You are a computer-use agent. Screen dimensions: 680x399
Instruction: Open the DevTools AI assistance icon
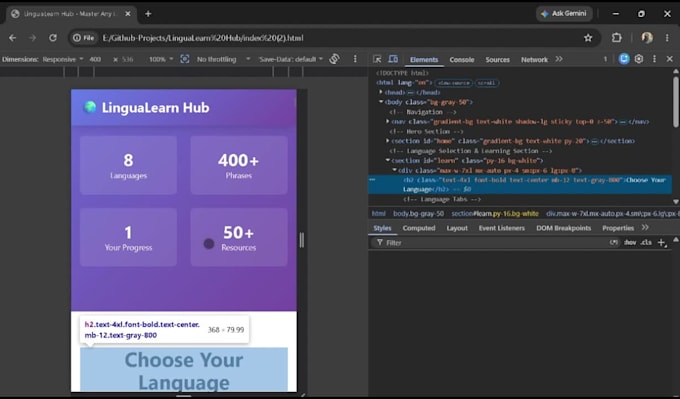tap(624, 59)
